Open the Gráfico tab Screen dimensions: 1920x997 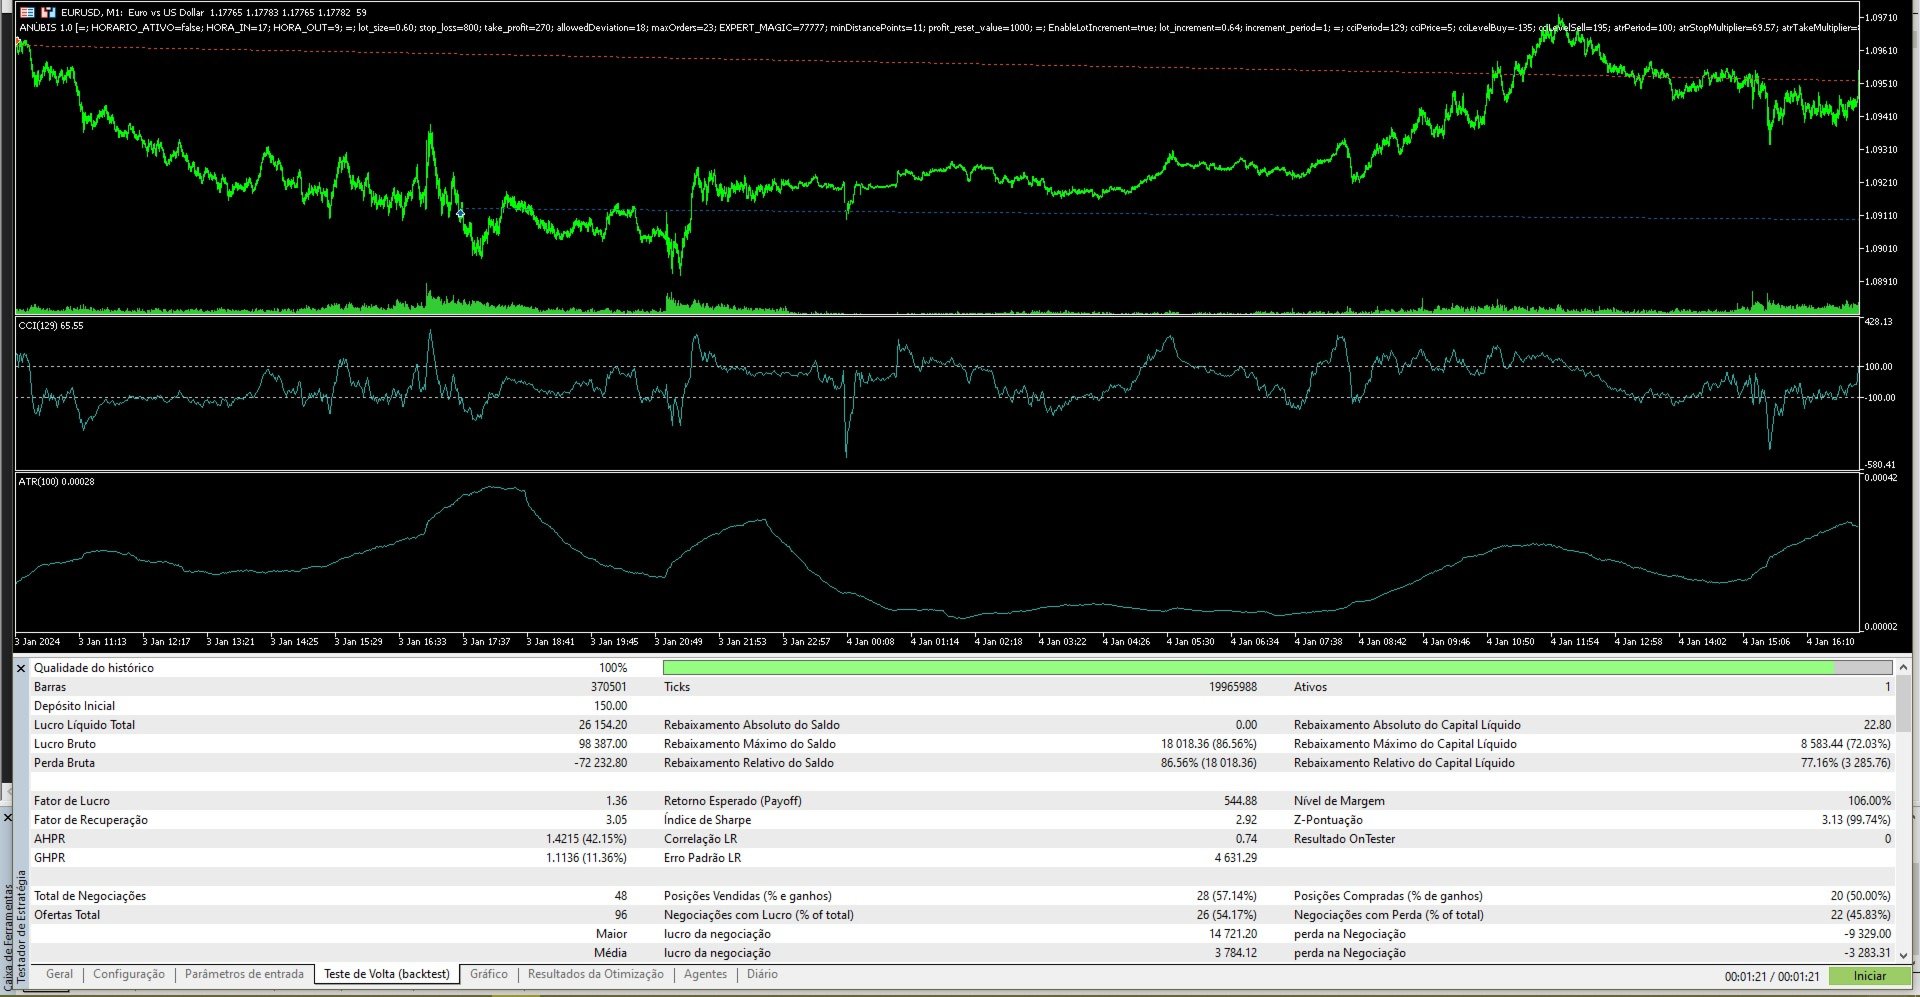(x=489, y=974)
